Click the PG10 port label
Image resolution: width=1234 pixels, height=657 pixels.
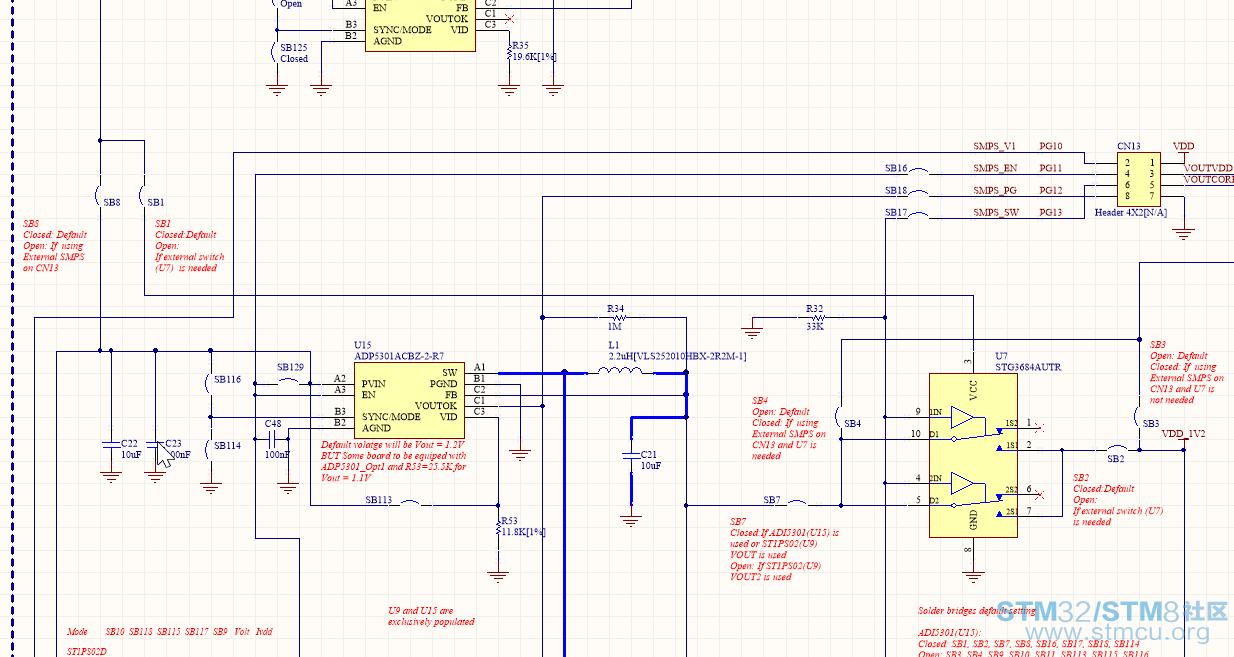click(1051, 147)
